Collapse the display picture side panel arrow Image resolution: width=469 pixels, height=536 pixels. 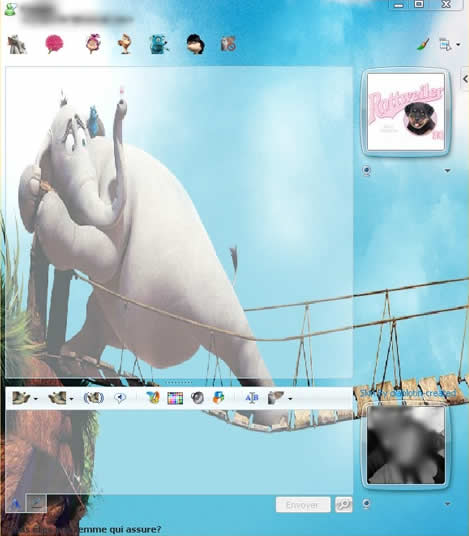465,79
